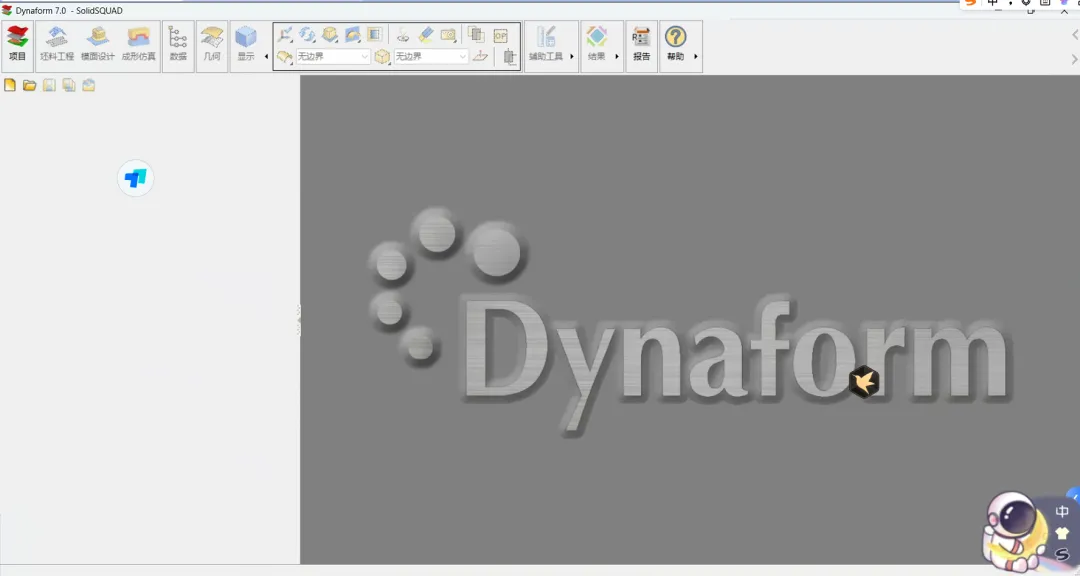Click the eraser clear icon
This screenshot has height=576, width=1080.
click(426, 34)
